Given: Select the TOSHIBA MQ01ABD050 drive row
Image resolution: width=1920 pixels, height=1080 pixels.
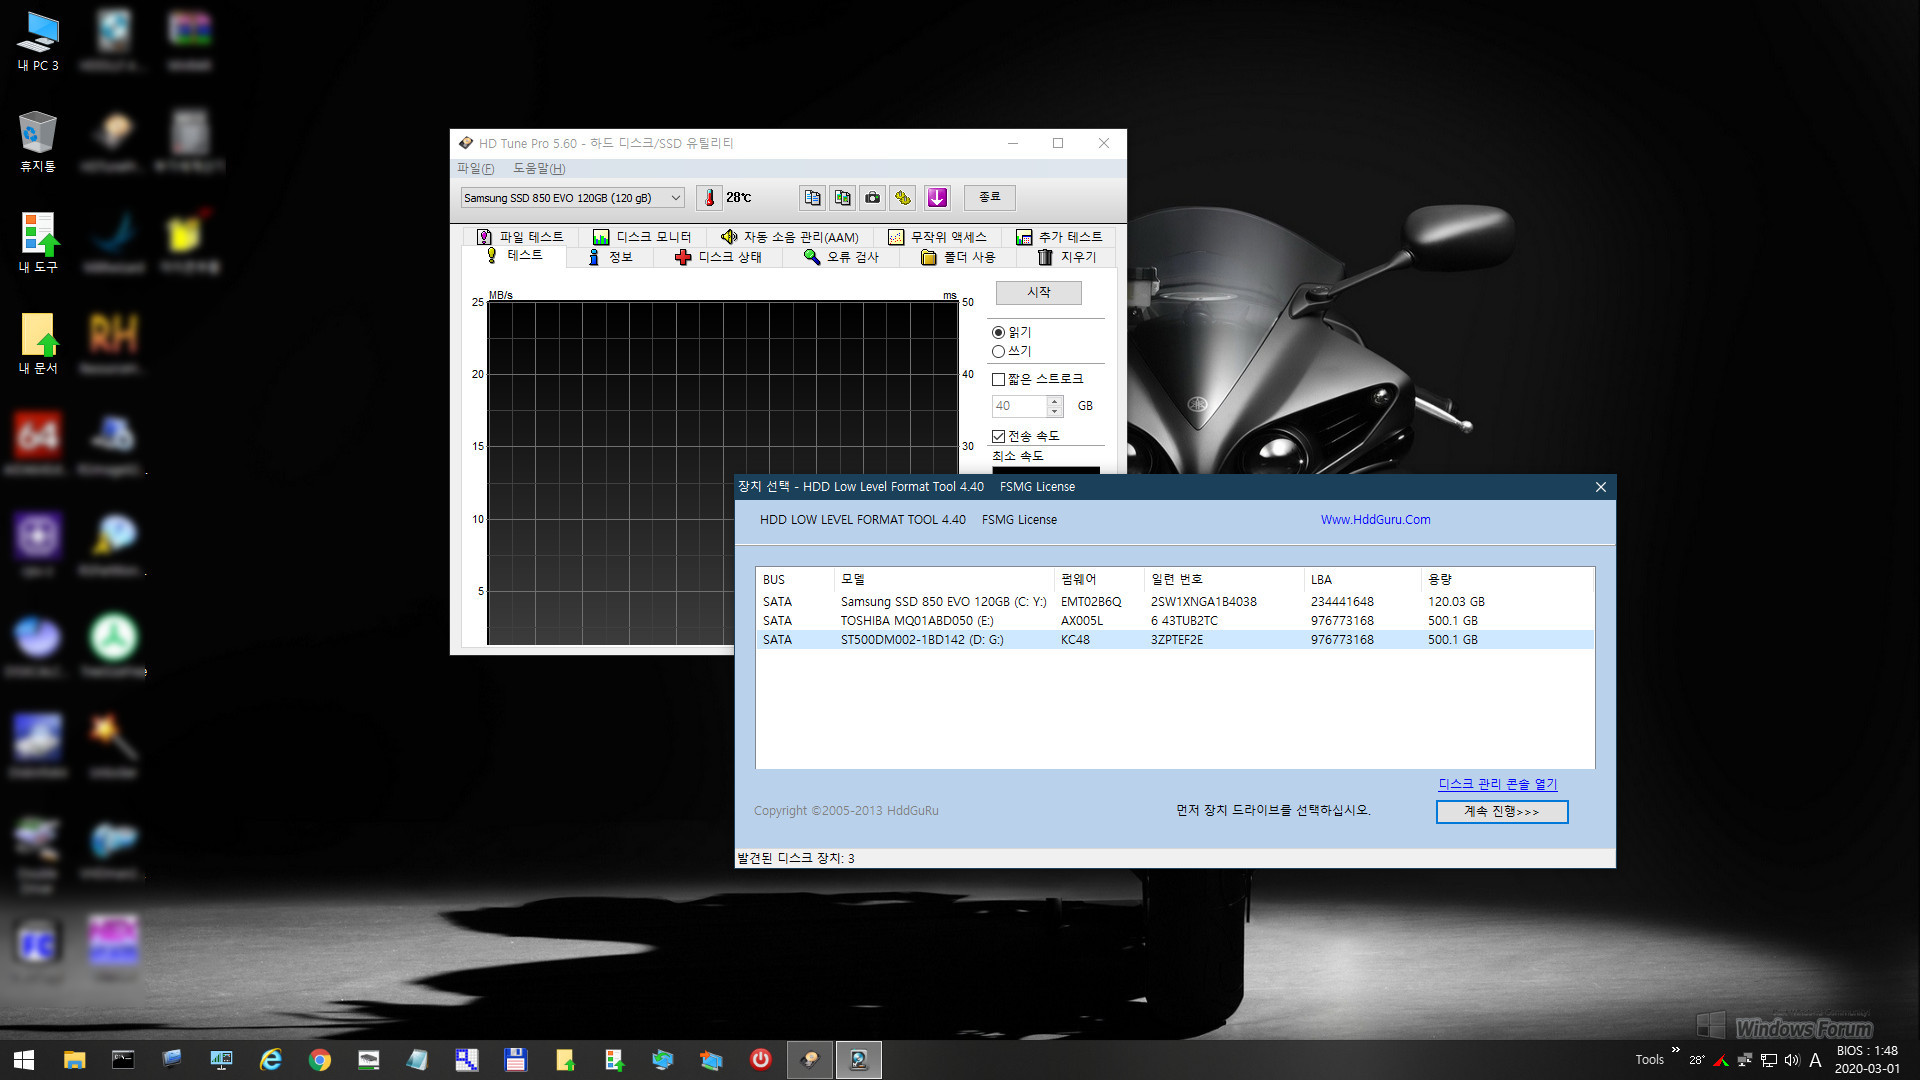Looking at the screenshot, I should point(1174,621).
